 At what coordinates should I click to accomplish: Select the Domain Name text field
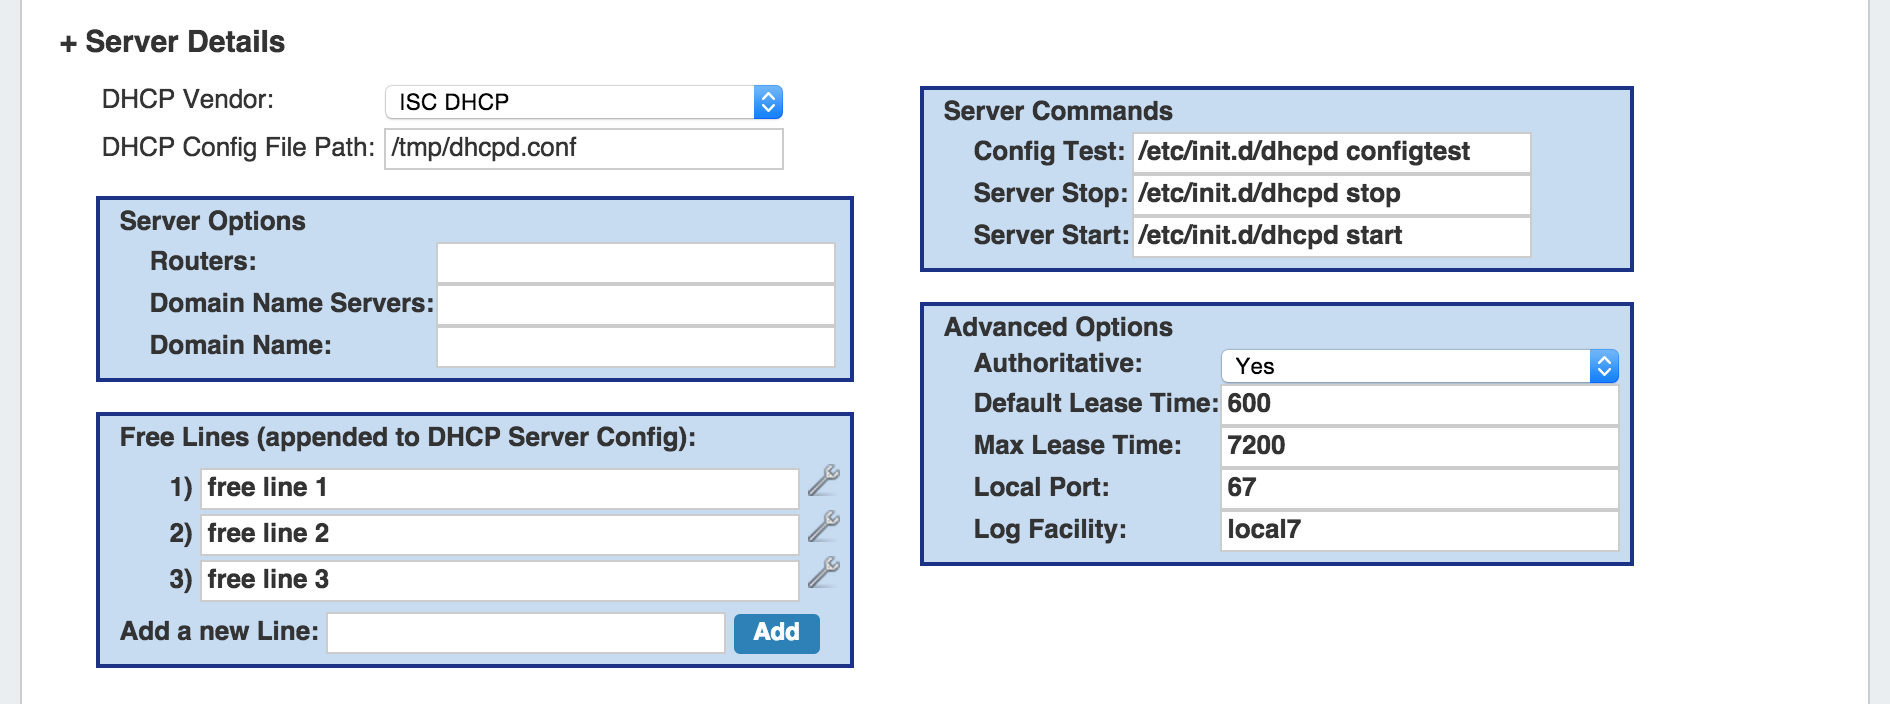coord(635,346)
